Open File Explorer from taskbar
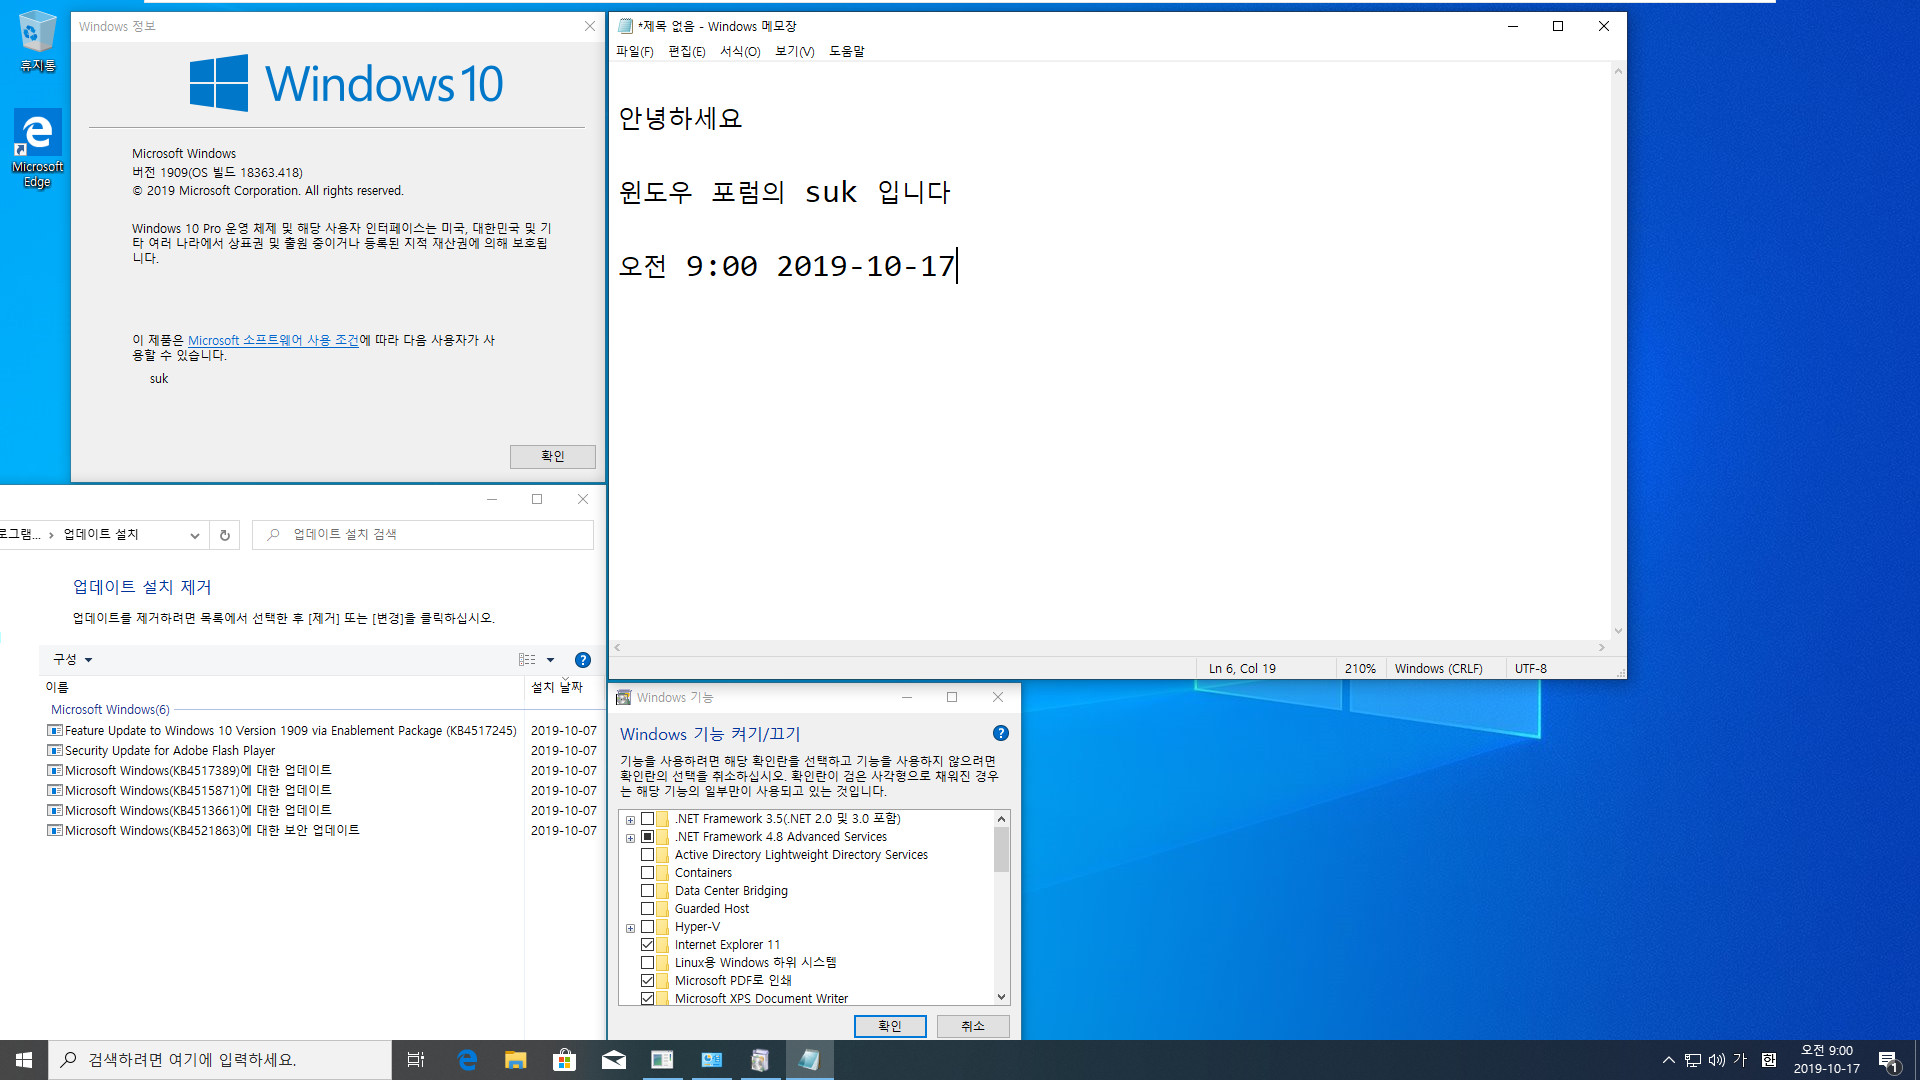This screenshot has width=1920, height=1080. click(x=516, y=1060)
